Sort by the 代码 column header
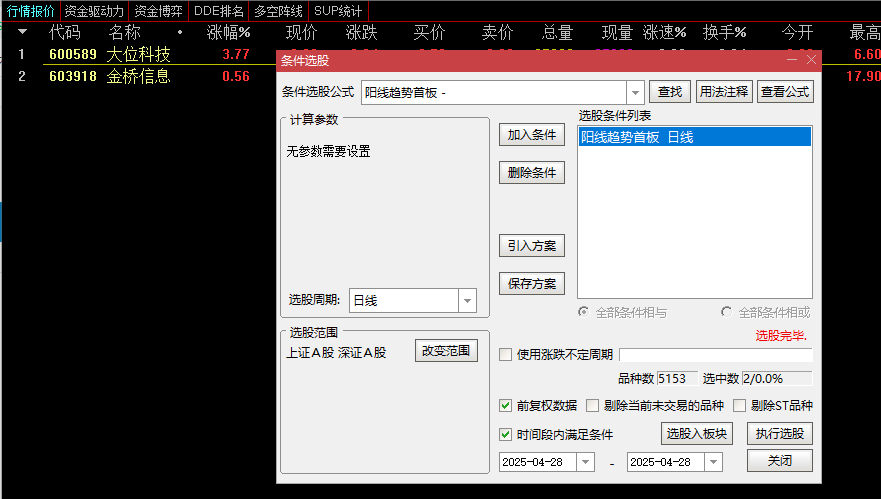 [x=65, y=33]
